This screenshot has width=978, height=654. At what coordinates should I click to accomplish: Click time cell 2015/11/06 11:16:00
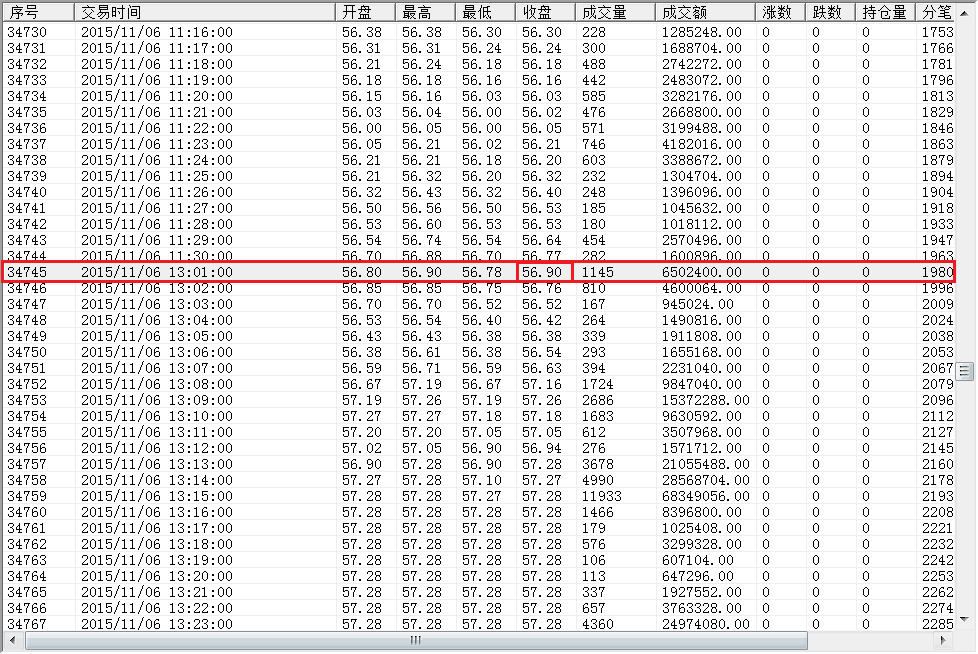tap(157, 32)
